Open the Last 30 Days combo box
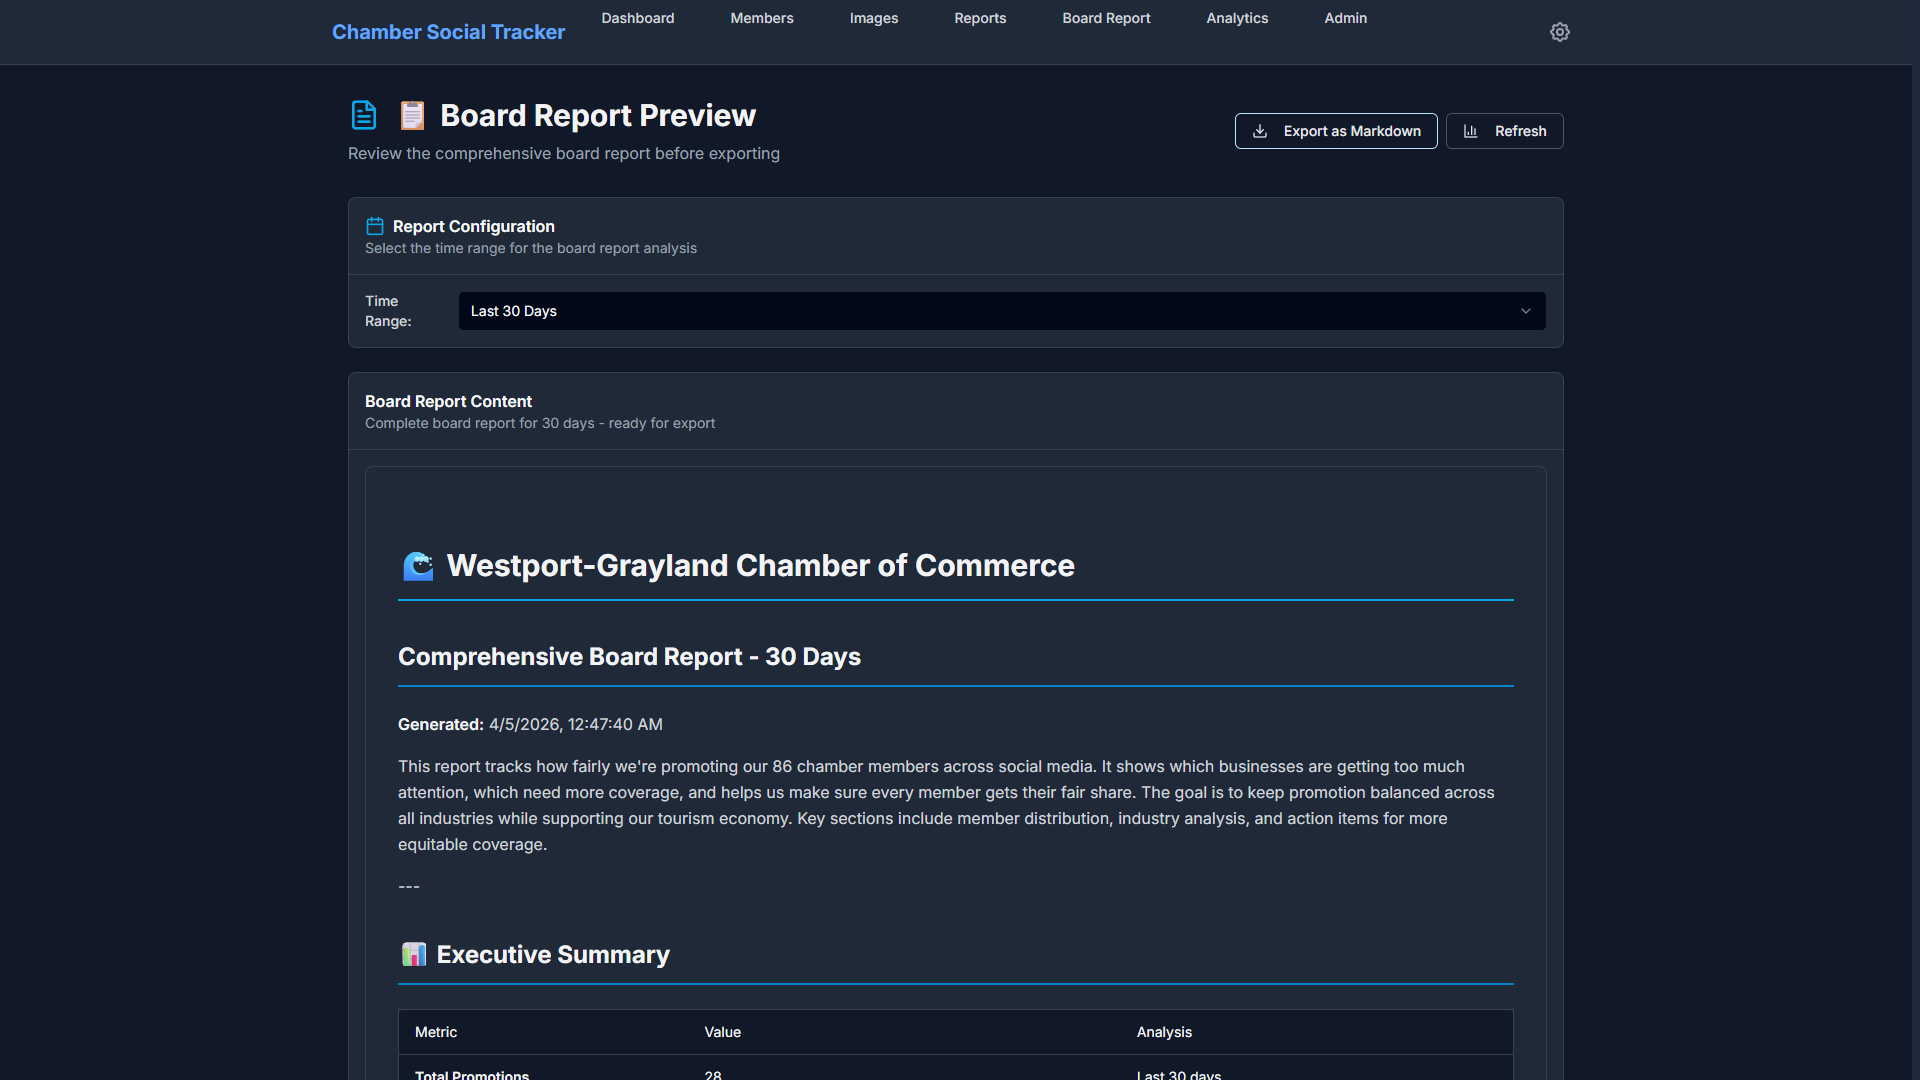Image resolution: width=1920 pixels, height=1080 pixels. point(1002,311)
